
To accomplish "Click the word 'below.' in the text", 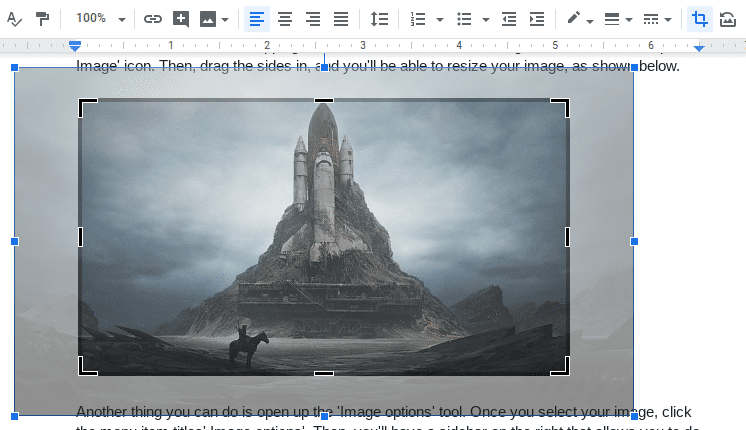I will tap(659, 66).
